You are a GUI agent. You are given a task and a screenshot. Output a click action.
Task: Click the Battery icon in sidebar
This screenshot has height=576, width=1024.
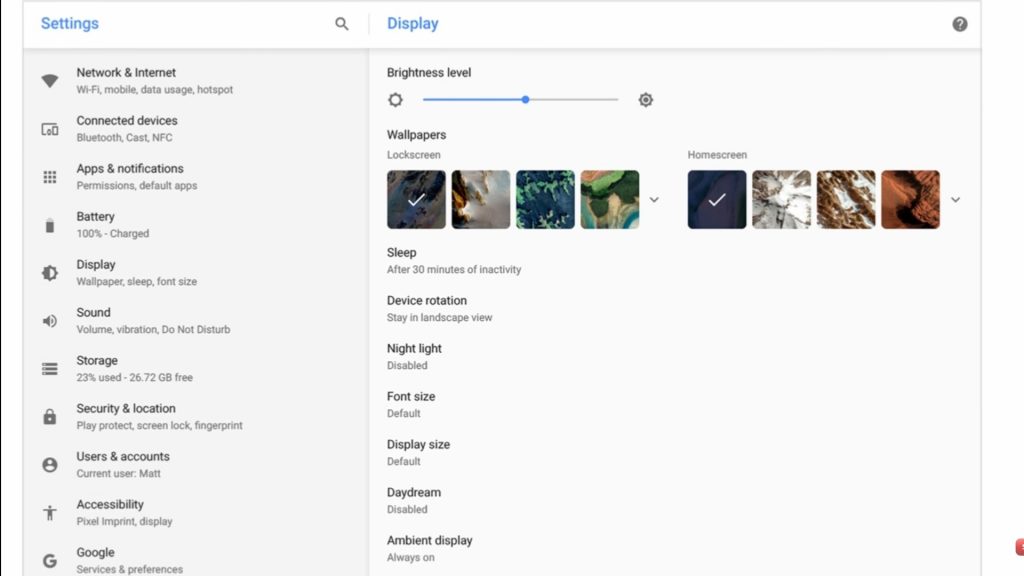(x=50, y=225)
